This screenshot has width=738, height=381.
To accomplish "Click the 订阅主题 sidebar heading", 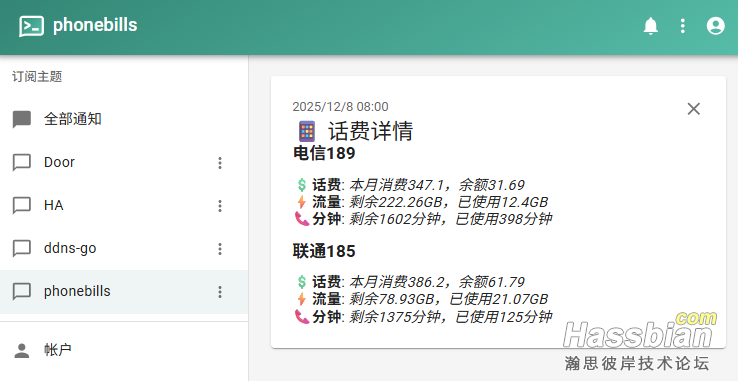I will [37, 77].
